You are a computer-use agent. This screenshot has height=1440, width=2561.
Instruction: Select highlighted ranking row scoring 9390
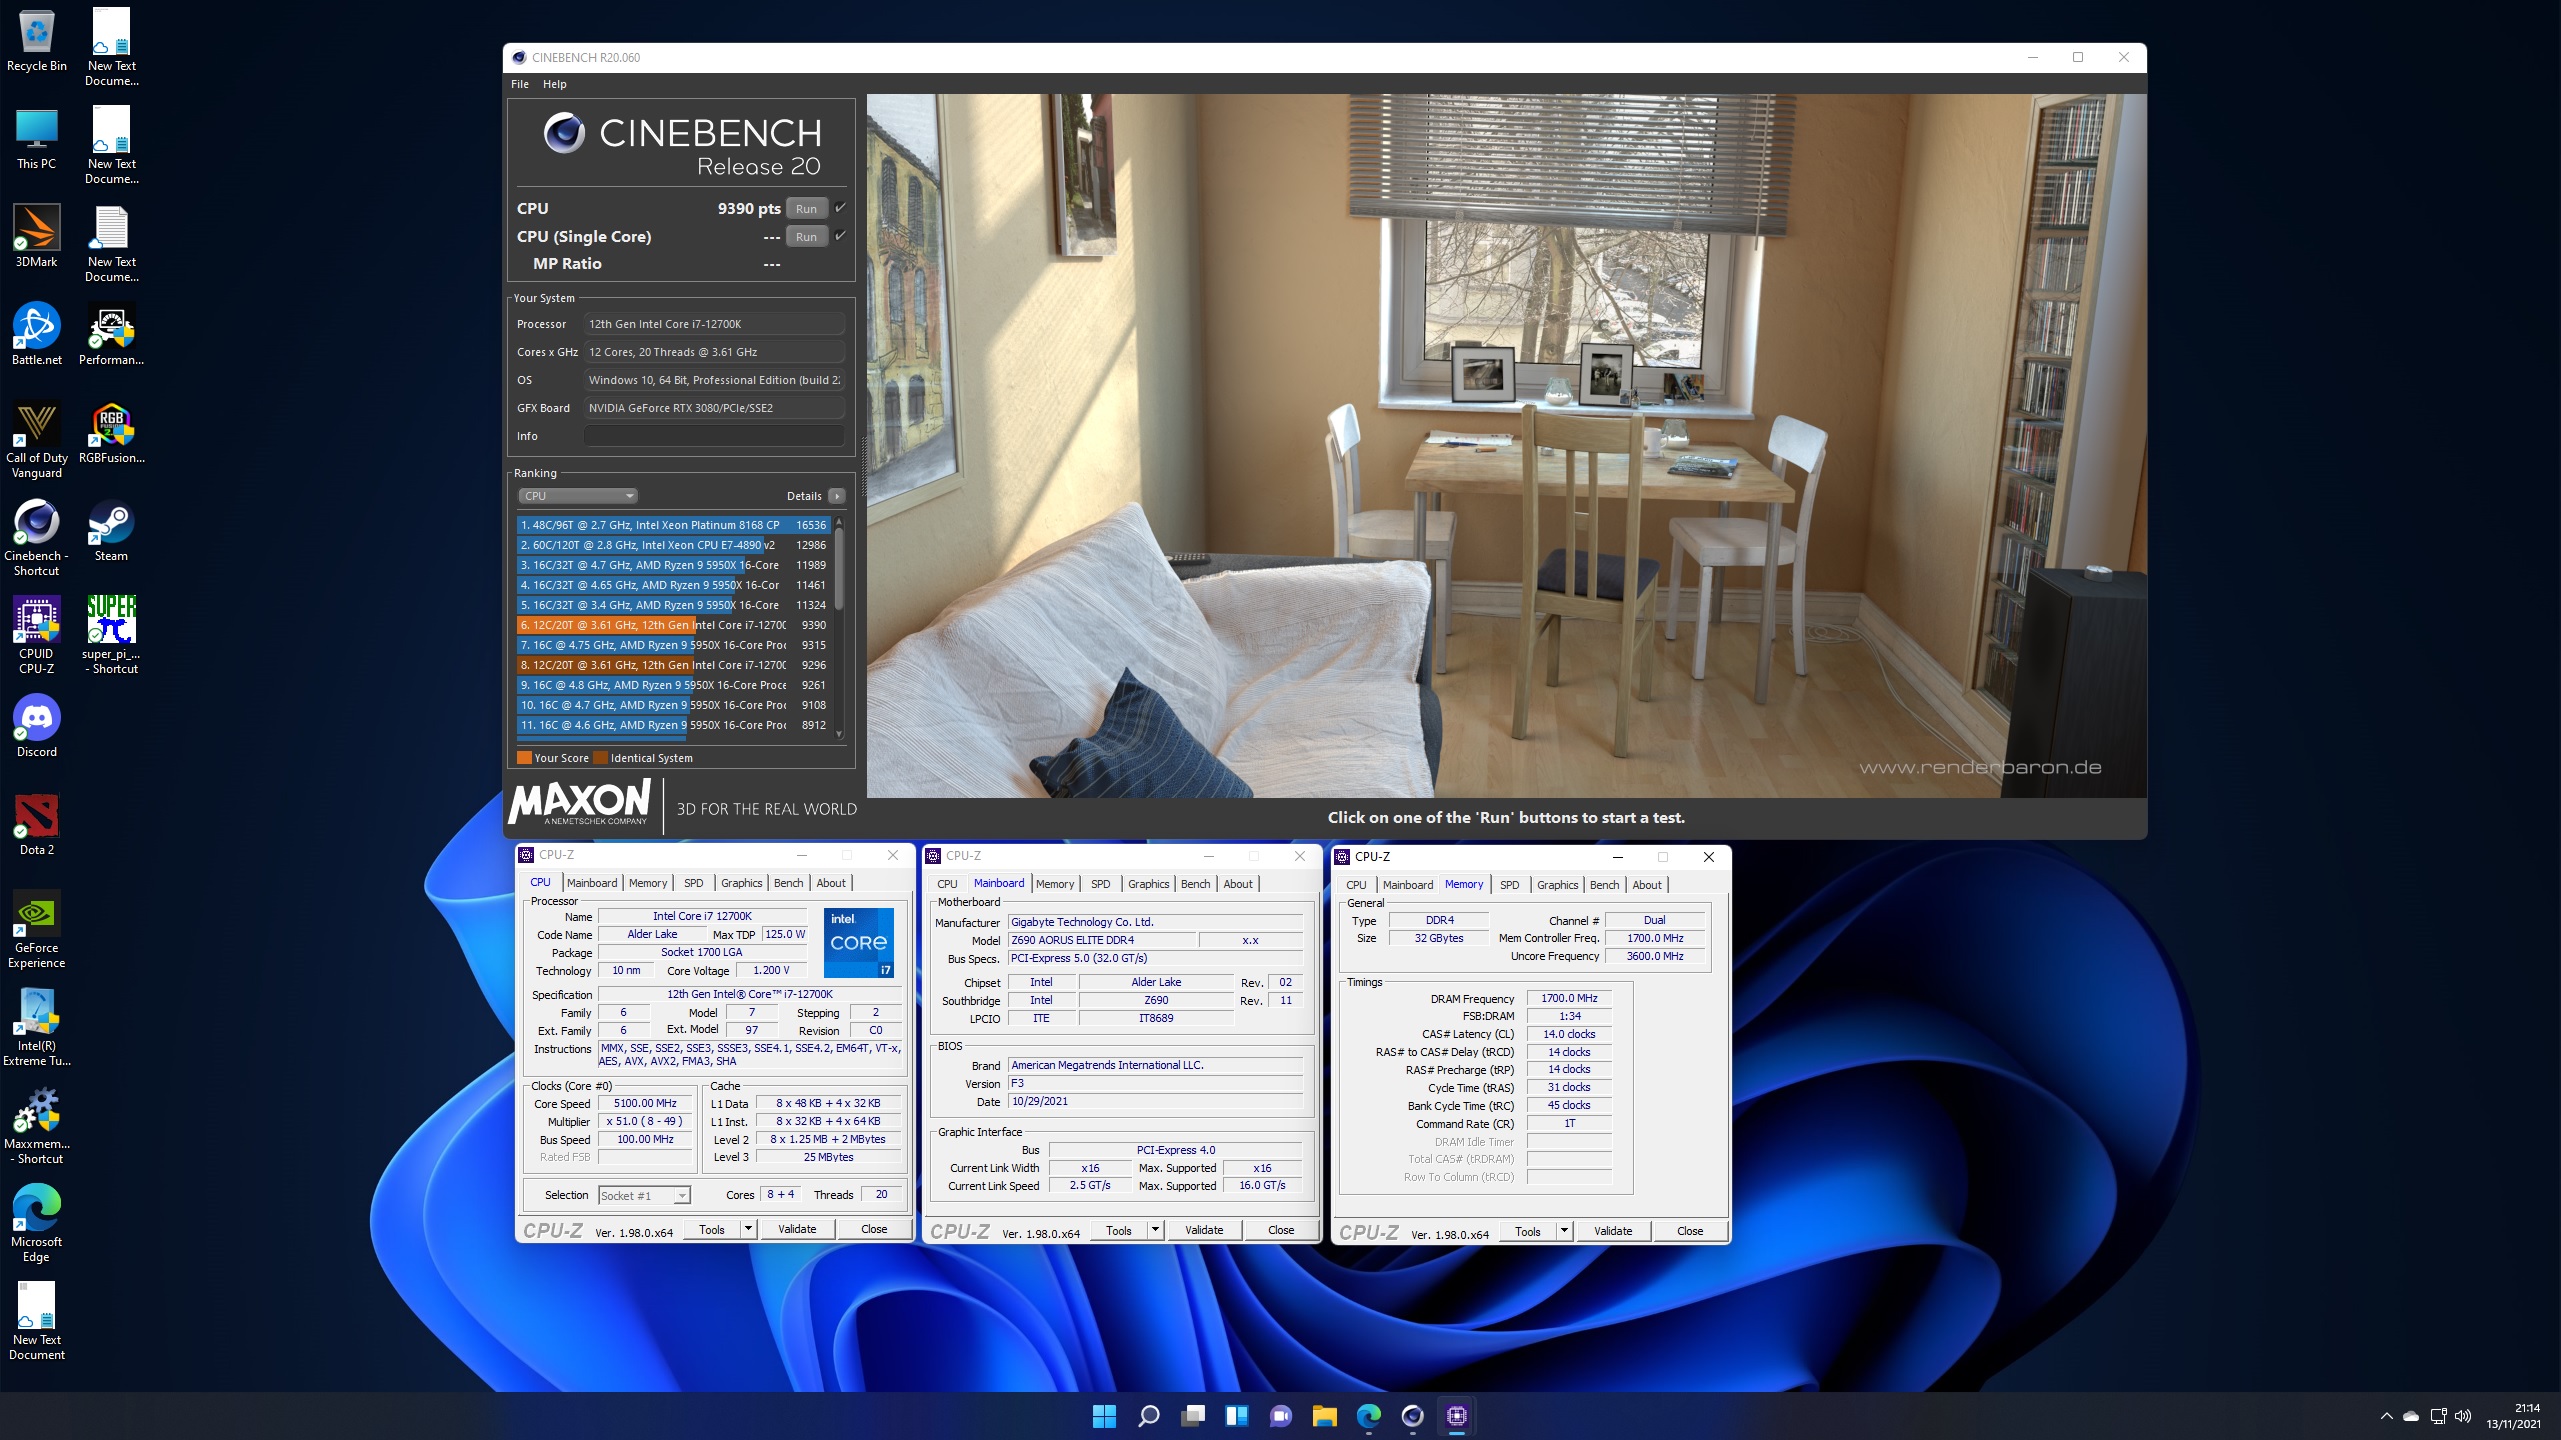(674, 625)
